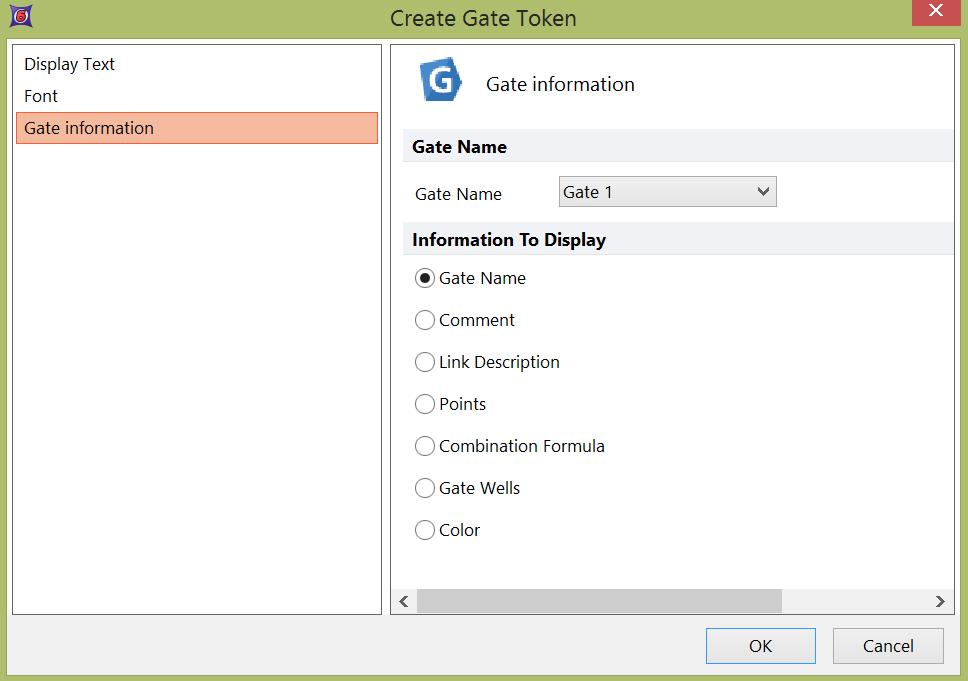Image resolution: width=968 pixels, height=681 pixels.
Task: Click the FCS Express app icon in title bar
Action: click(18, 17)
